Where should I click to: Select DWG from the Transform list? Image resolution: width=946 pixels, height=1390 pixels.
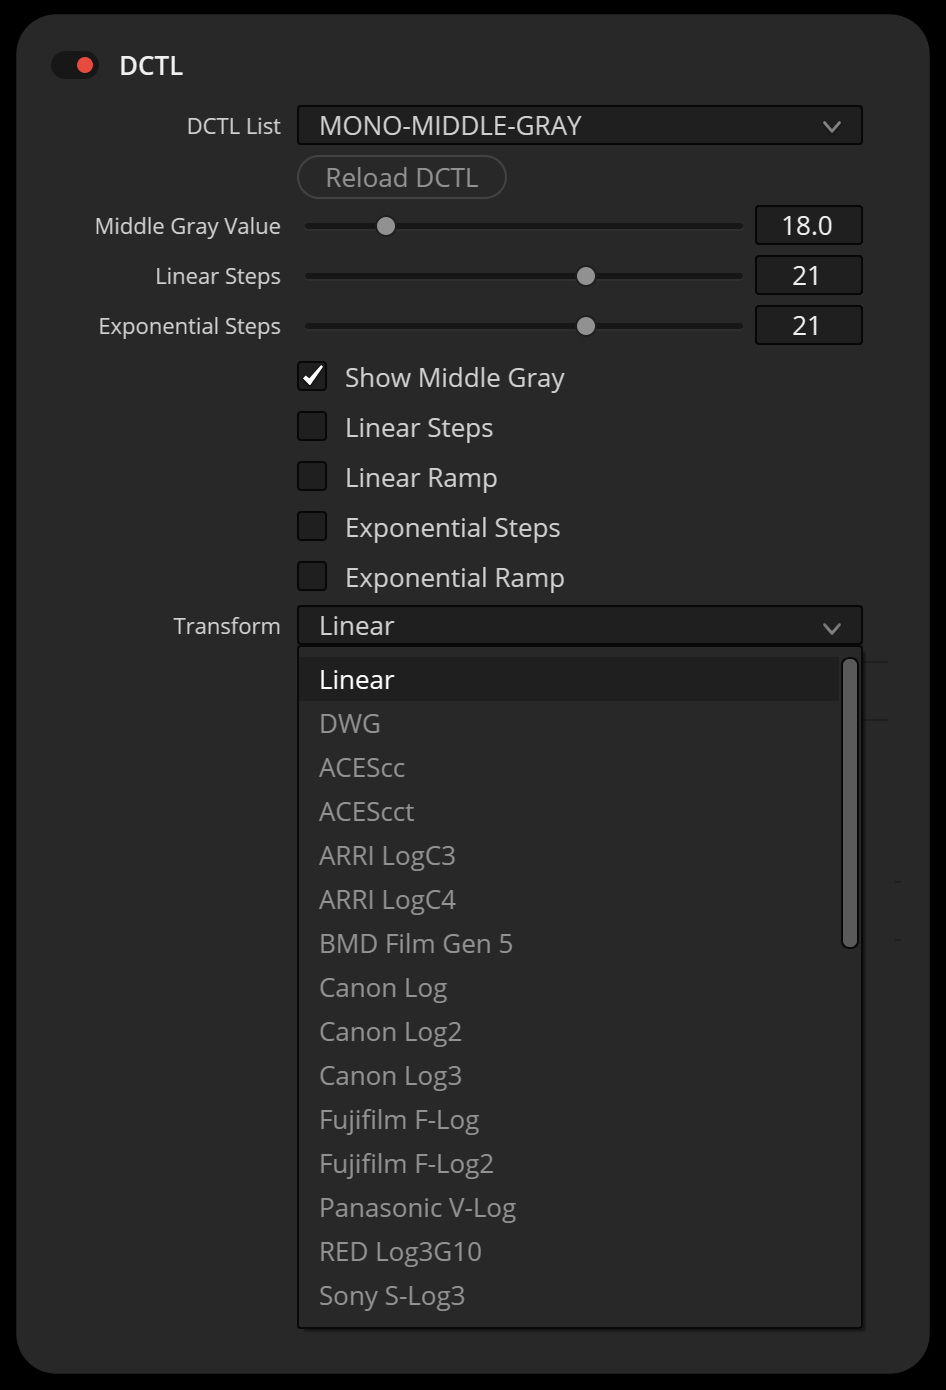point(350,724)
